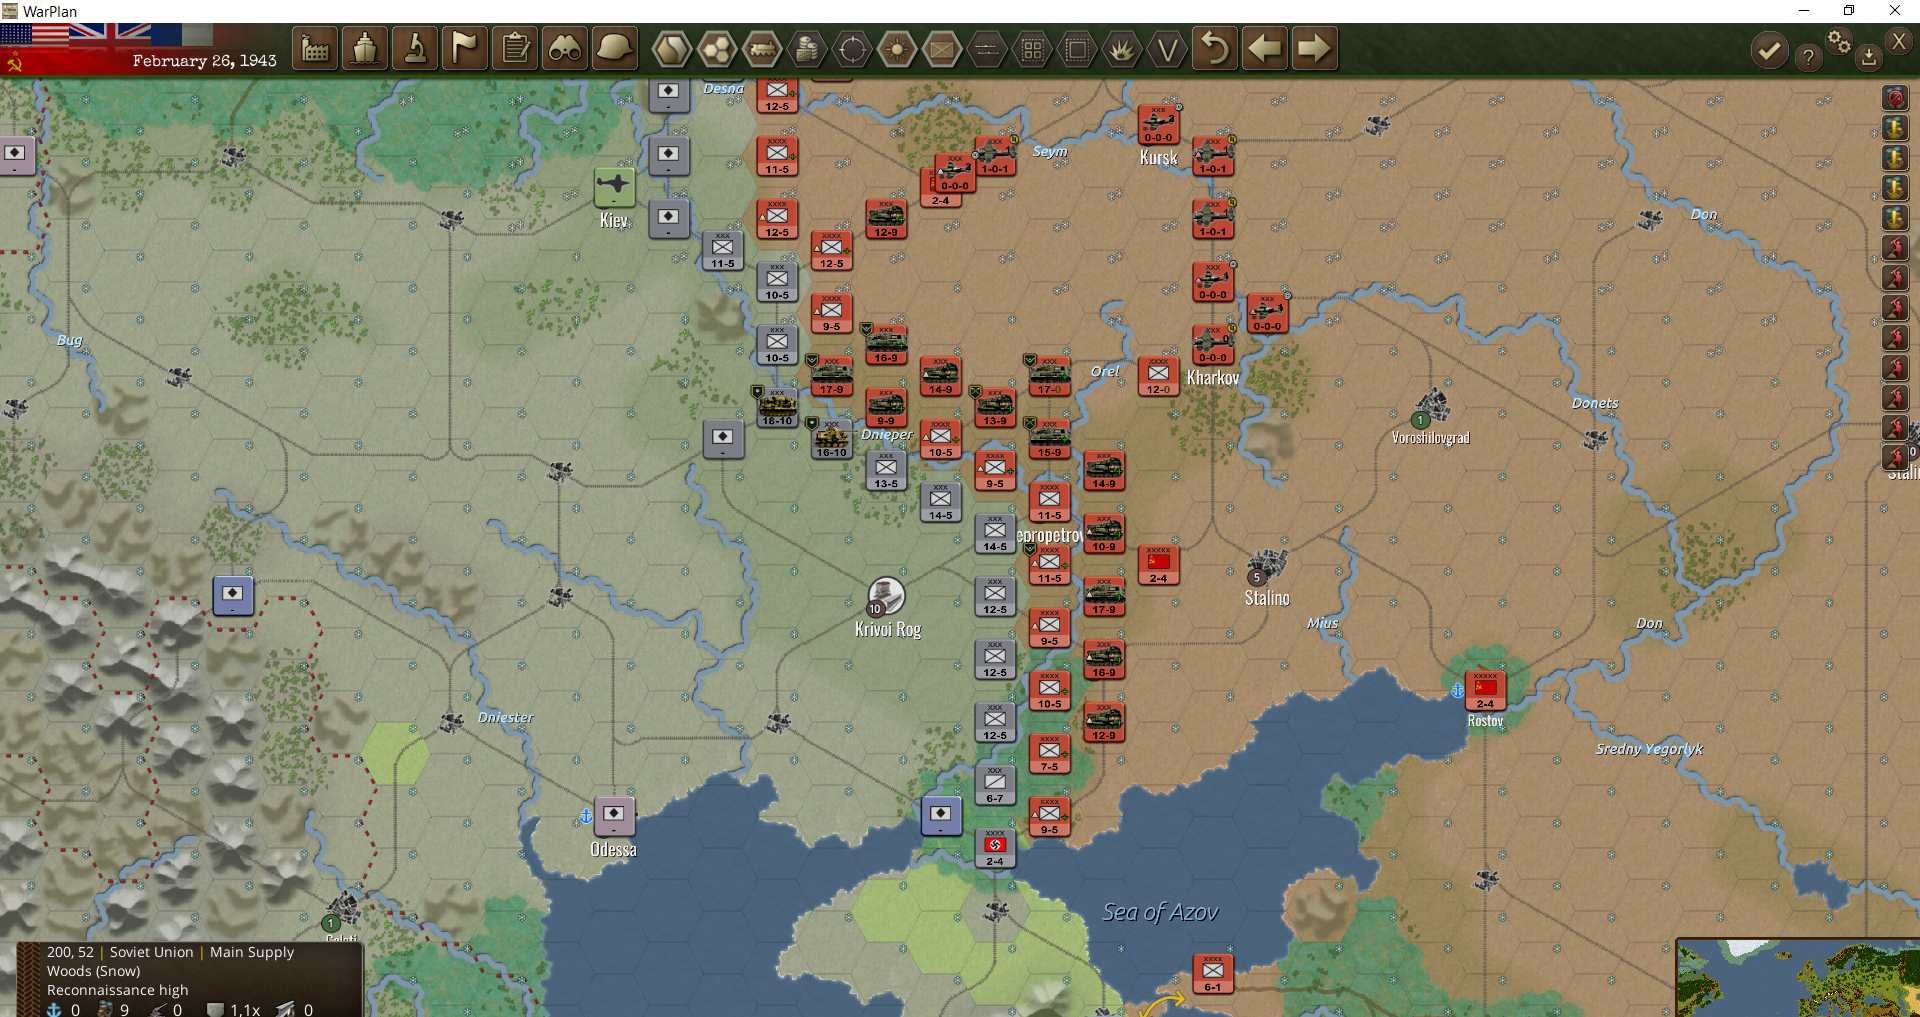Open help with the question mark
This screenshot has height=1017, width=1920.
coord(1808,57)
